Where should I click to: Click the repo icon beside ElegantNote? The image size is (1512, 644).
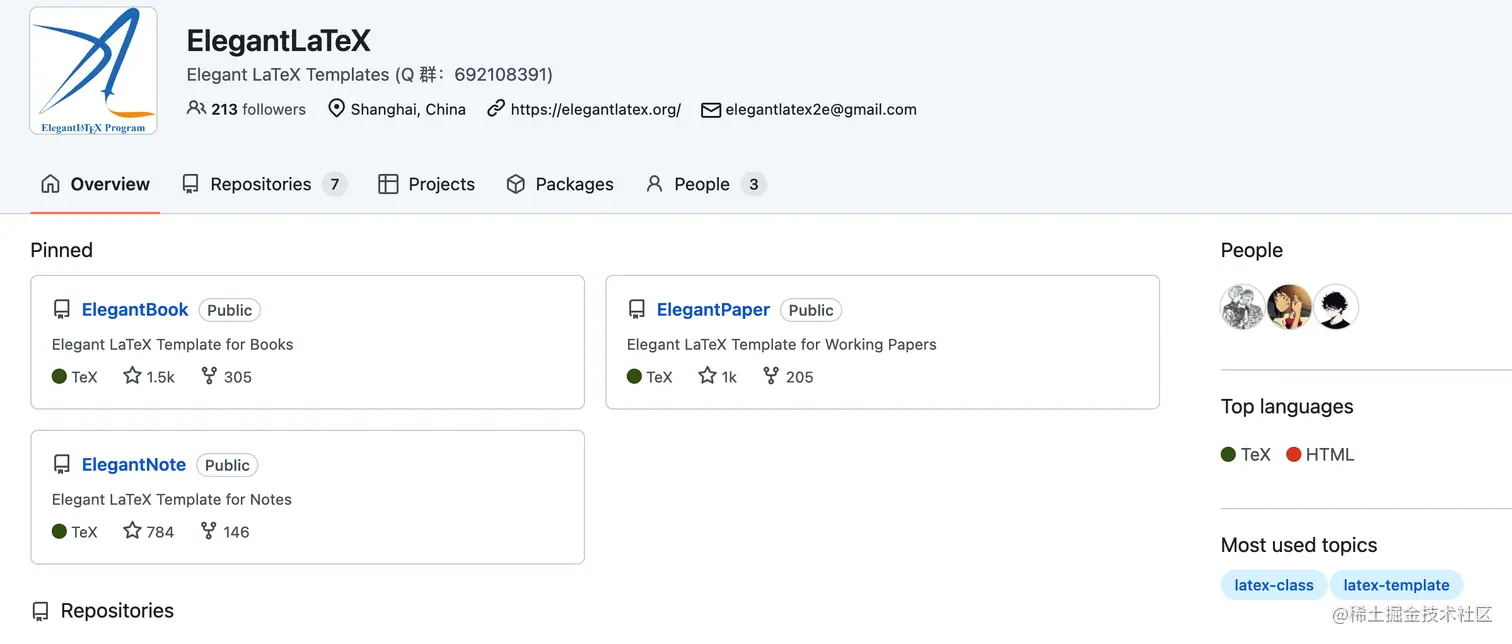(x=62, y=465)
